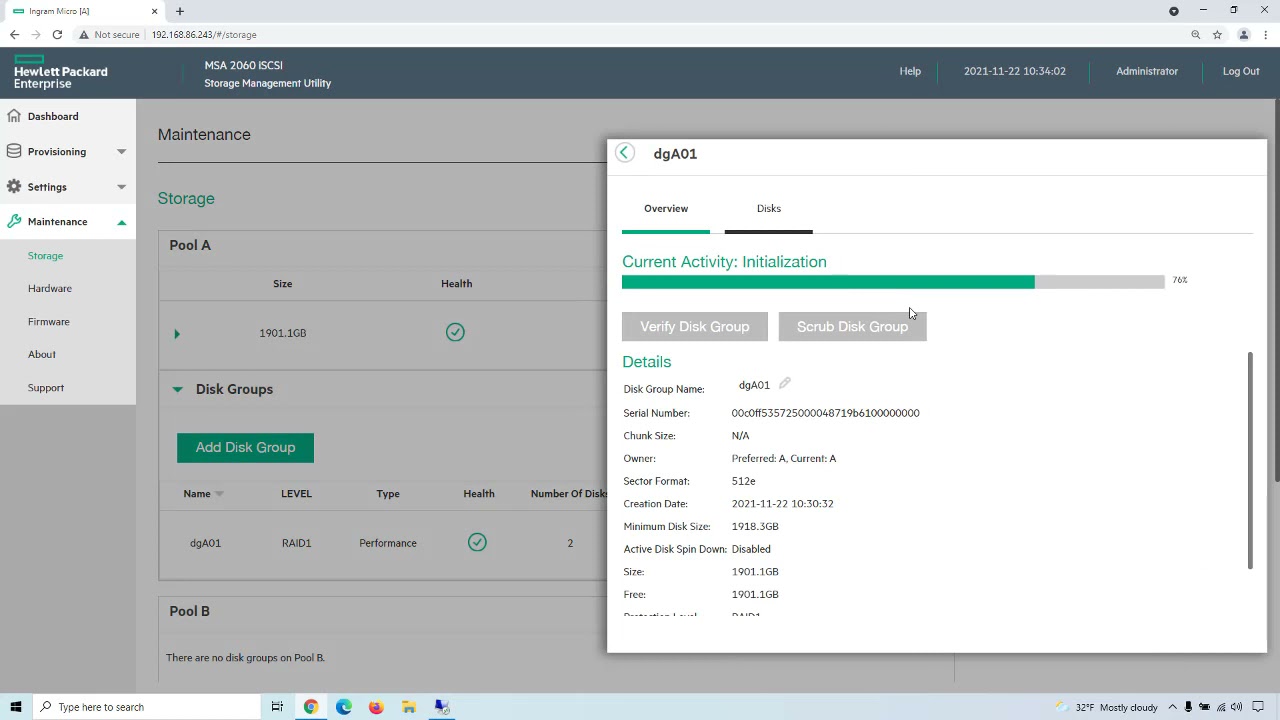The width and height of the screenshot is (1280, 720).
Task: Click the Verify Disk Group button
Action: pos(695,326)
